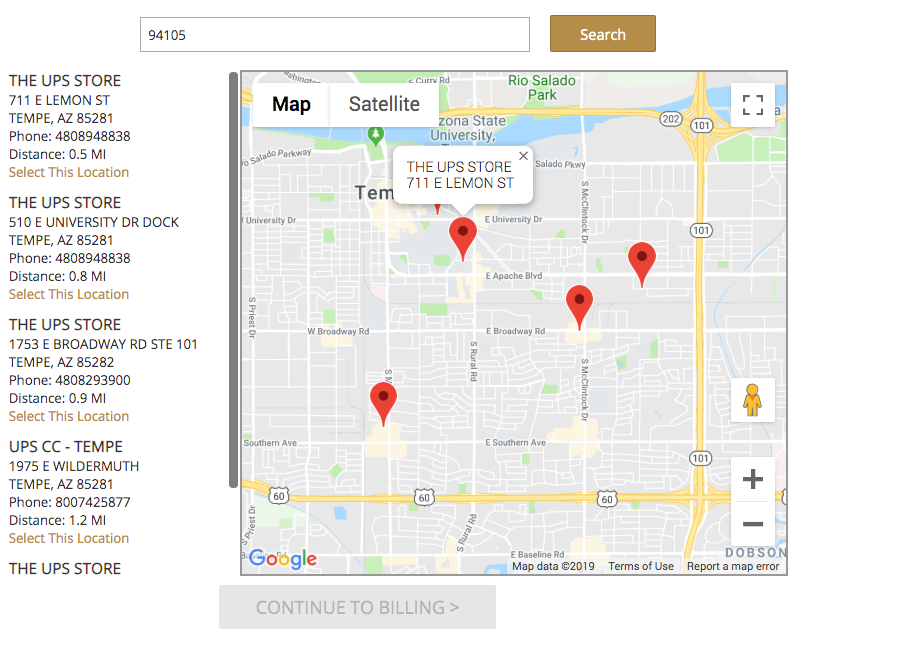Select the map pin just above Southern Ave

(x=383, y=403)
